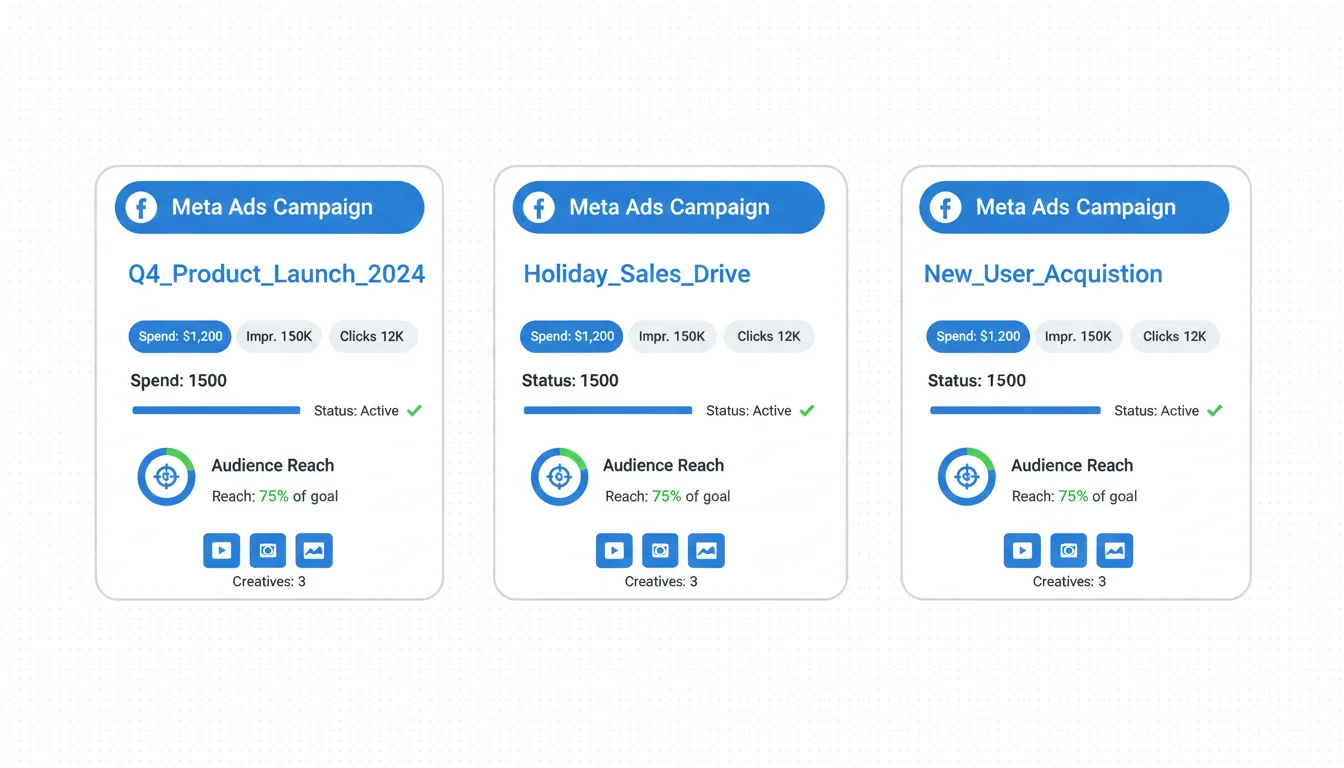This screenshot has height=768, width=1344.
Task: Click the image creative icon in Holiday_Sales_Drive card
Action: click(x=706, y=550)
